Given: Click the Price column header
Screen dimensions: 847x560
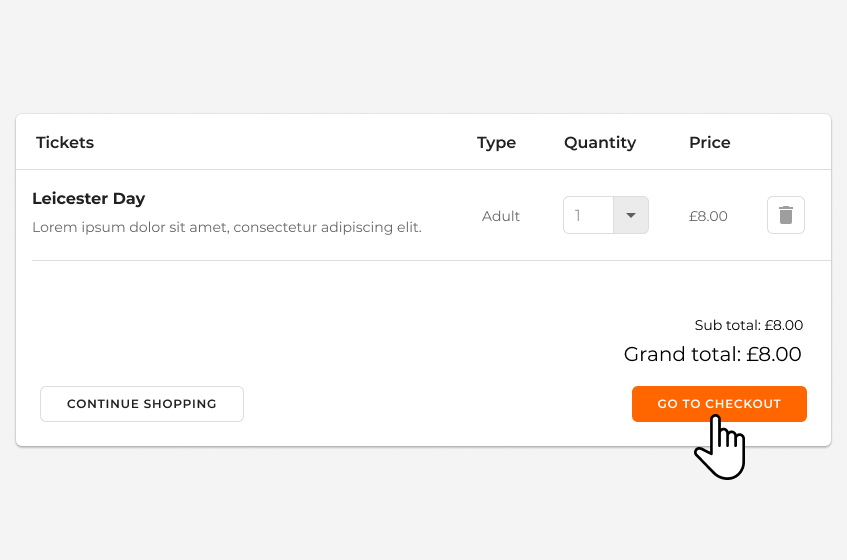Looking at the screenshot, I should coord(709,142).
